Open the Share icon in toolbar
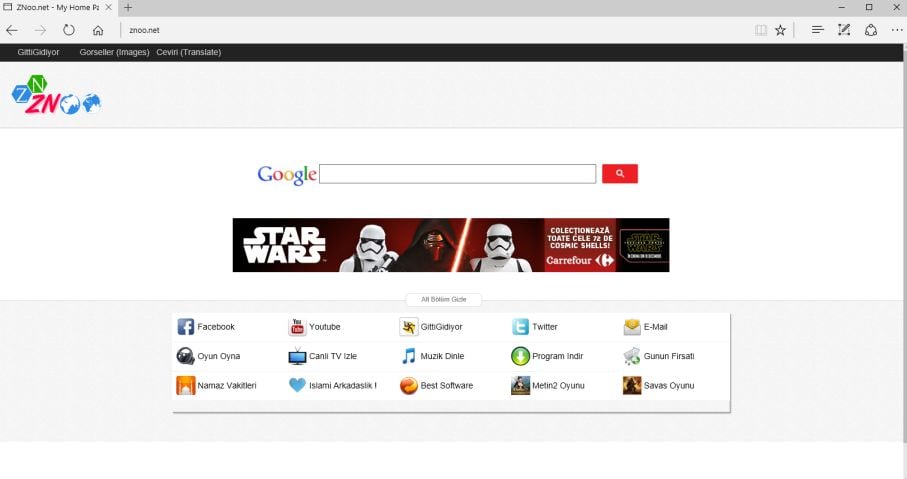The width and height of the screenshot is (907, 479). [871, 30]
